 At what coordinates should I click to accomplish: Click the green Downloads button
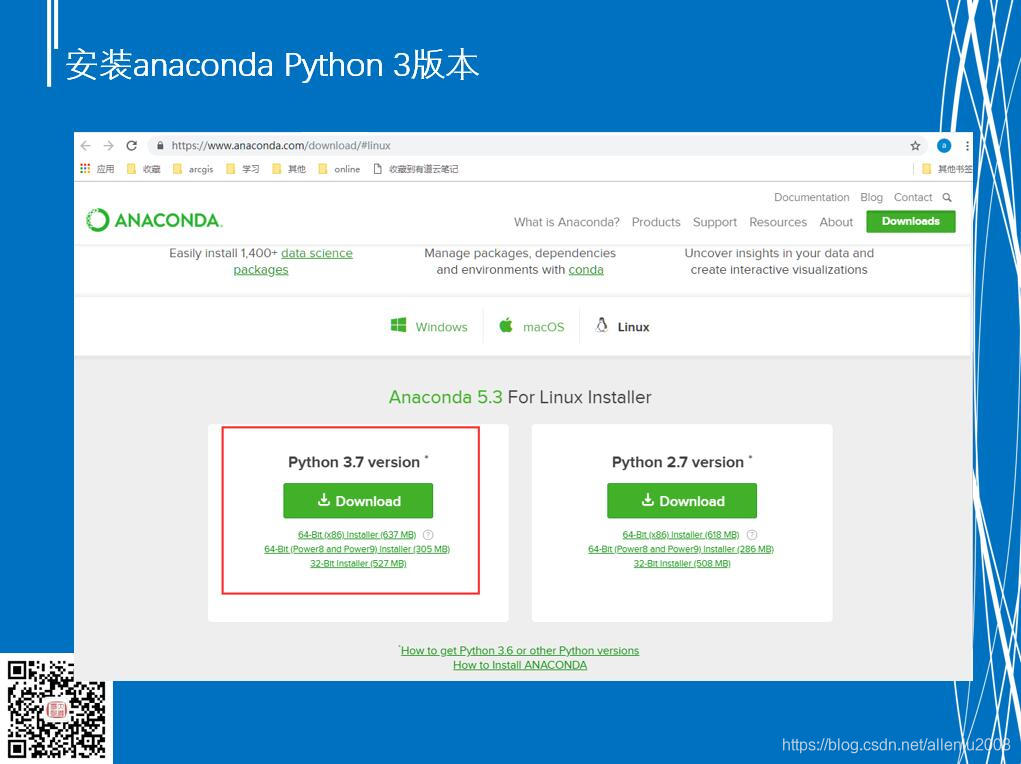tap(910, 221)
